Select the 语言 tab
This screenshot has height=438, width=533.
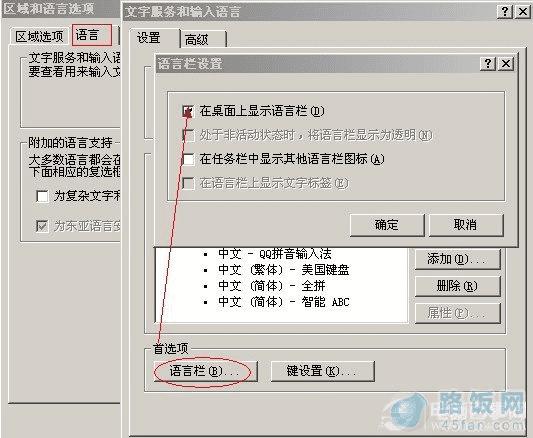click(91, 35)
